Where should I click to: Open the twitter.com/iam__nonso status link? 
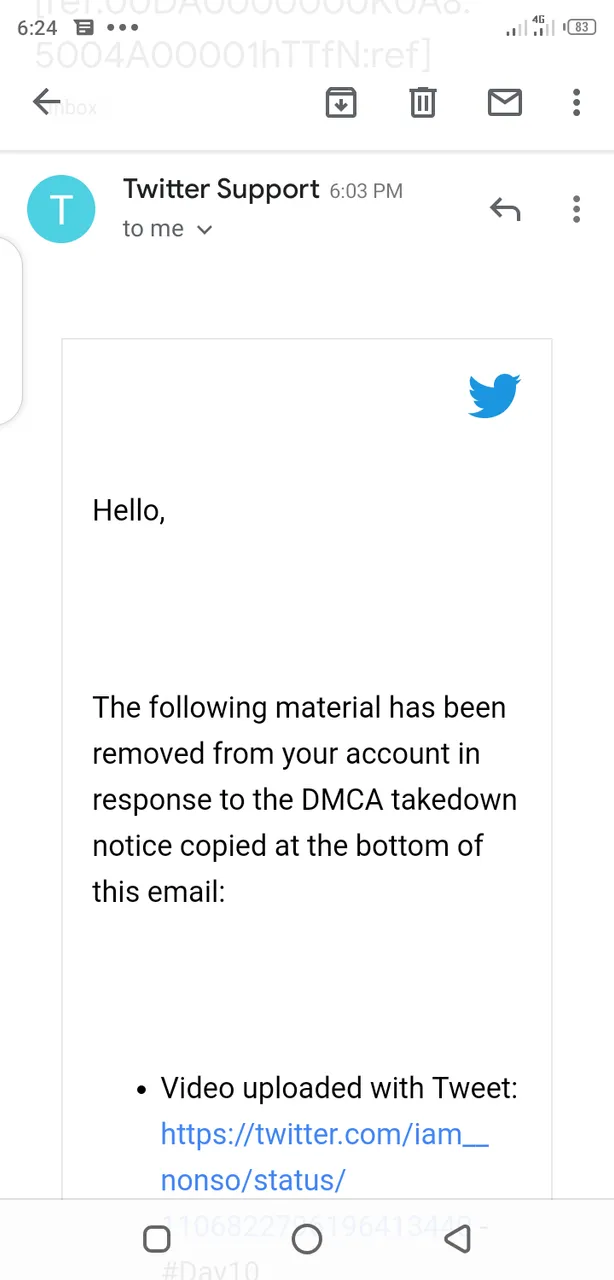tap(324, 1157)
